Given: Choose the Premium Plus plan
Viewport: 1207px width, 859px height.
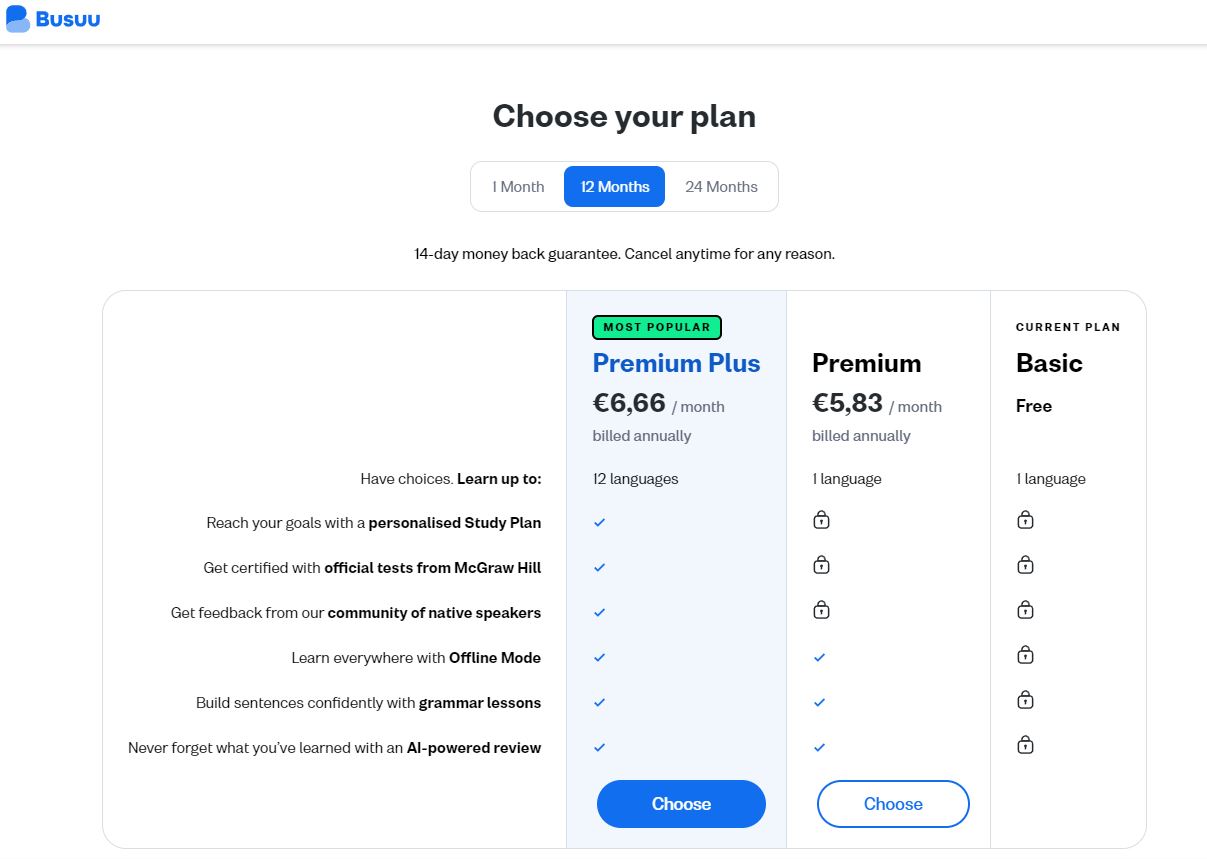Looking at the screenshot, I should [681, 804].
